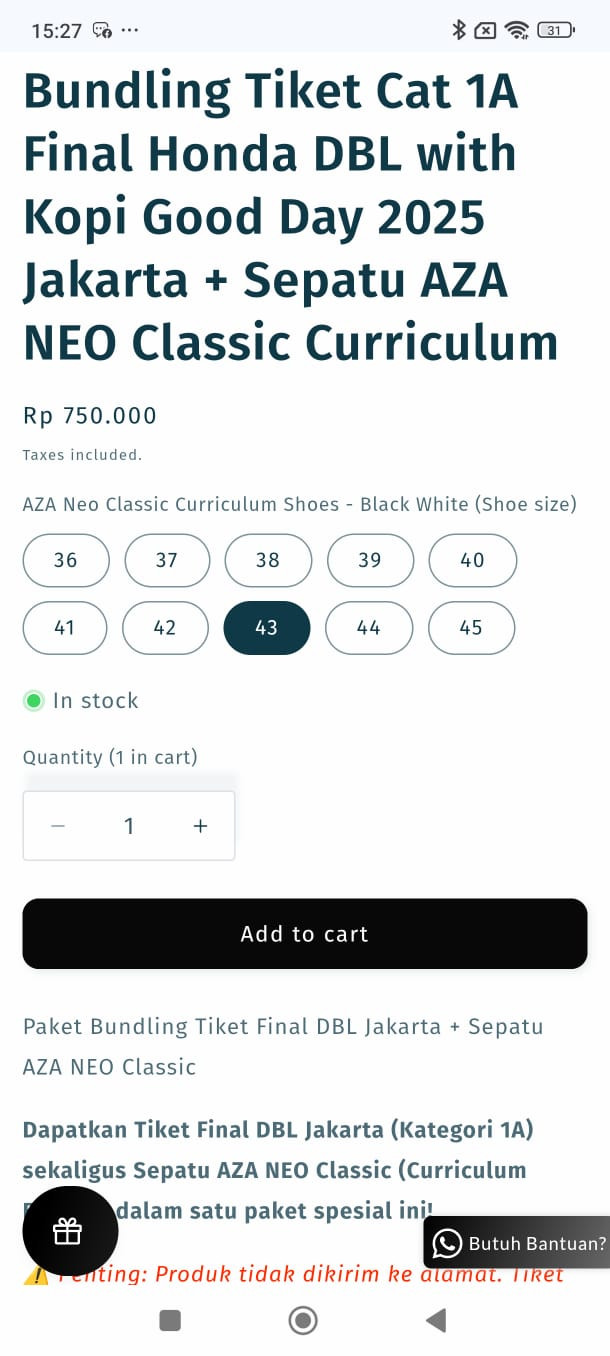610x1356 pixels.
Task: Select shoe size 36
Action: pyautogui.click(x=65, y=561)
